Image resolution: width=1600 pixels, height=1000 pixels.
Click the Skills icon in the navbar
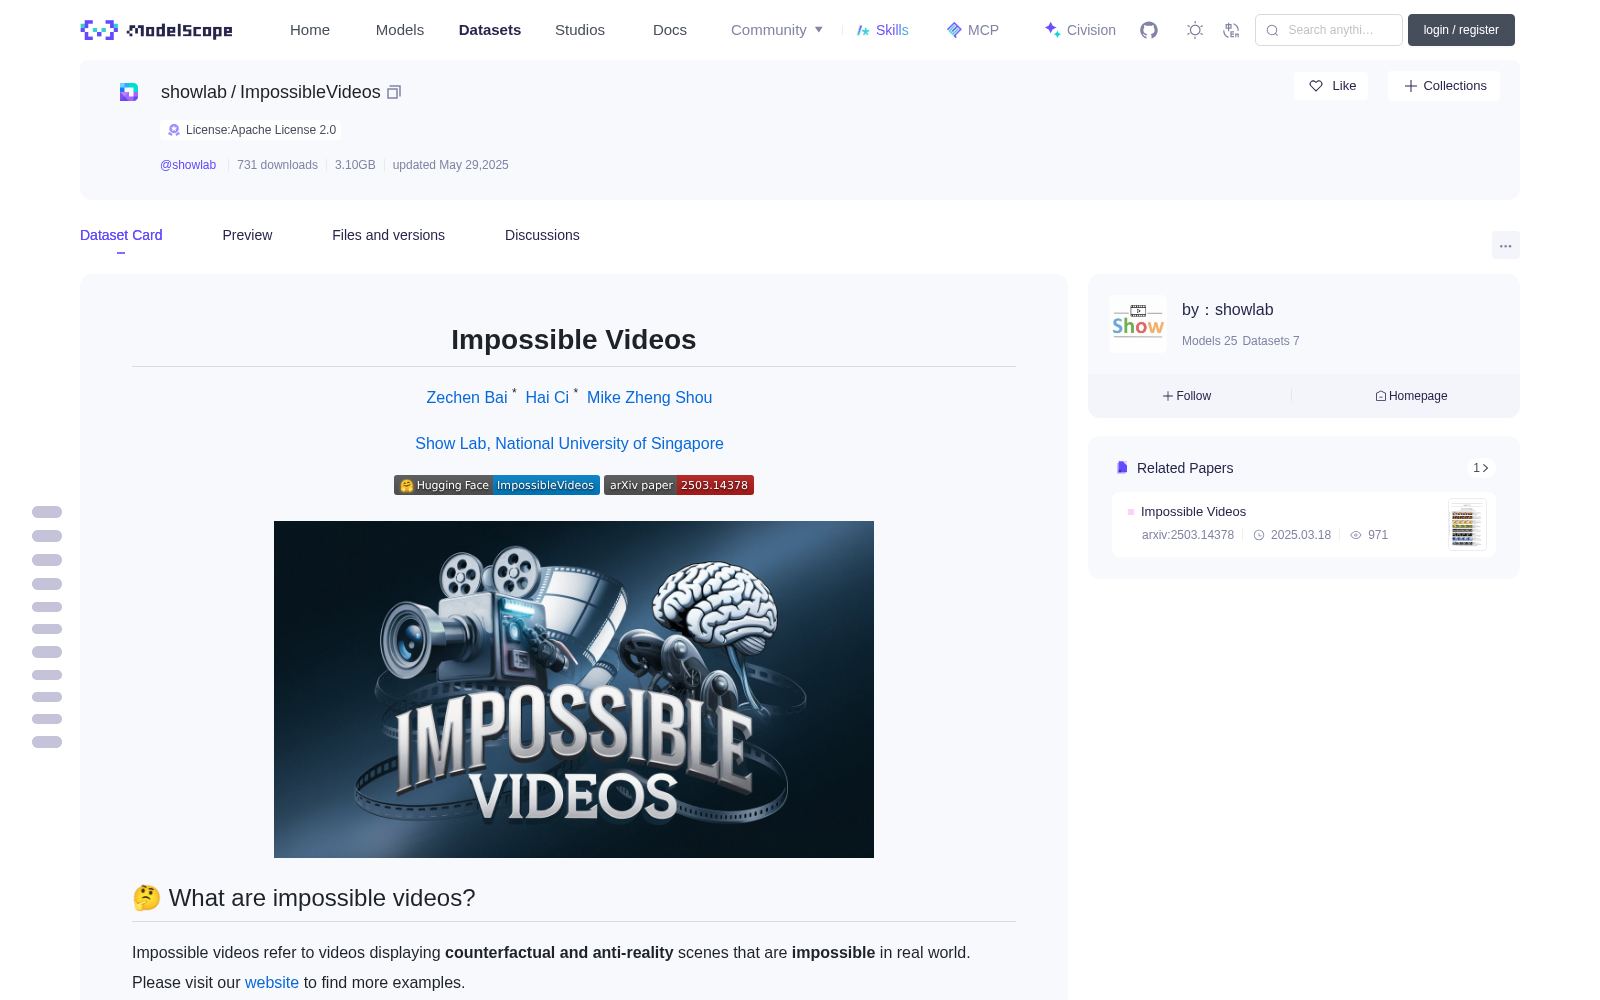(863, 30)
